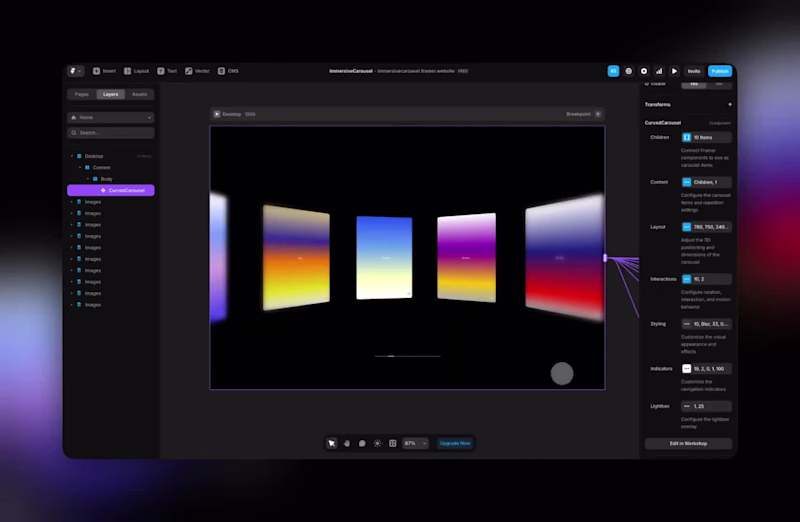
Task: Click the blue Publish button
Action: coord(720,71)
